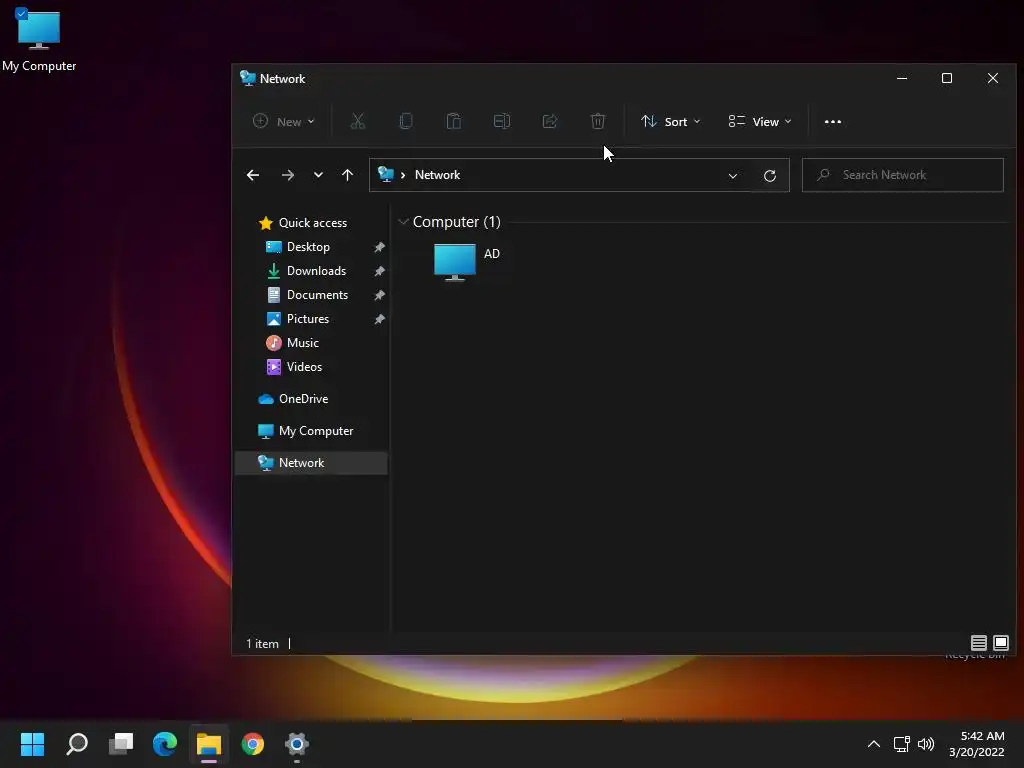Image resolution: width=1024 pixels, height=768 pixels.
Task: Open Documents in navigation pane
Action: pos(317,295)
